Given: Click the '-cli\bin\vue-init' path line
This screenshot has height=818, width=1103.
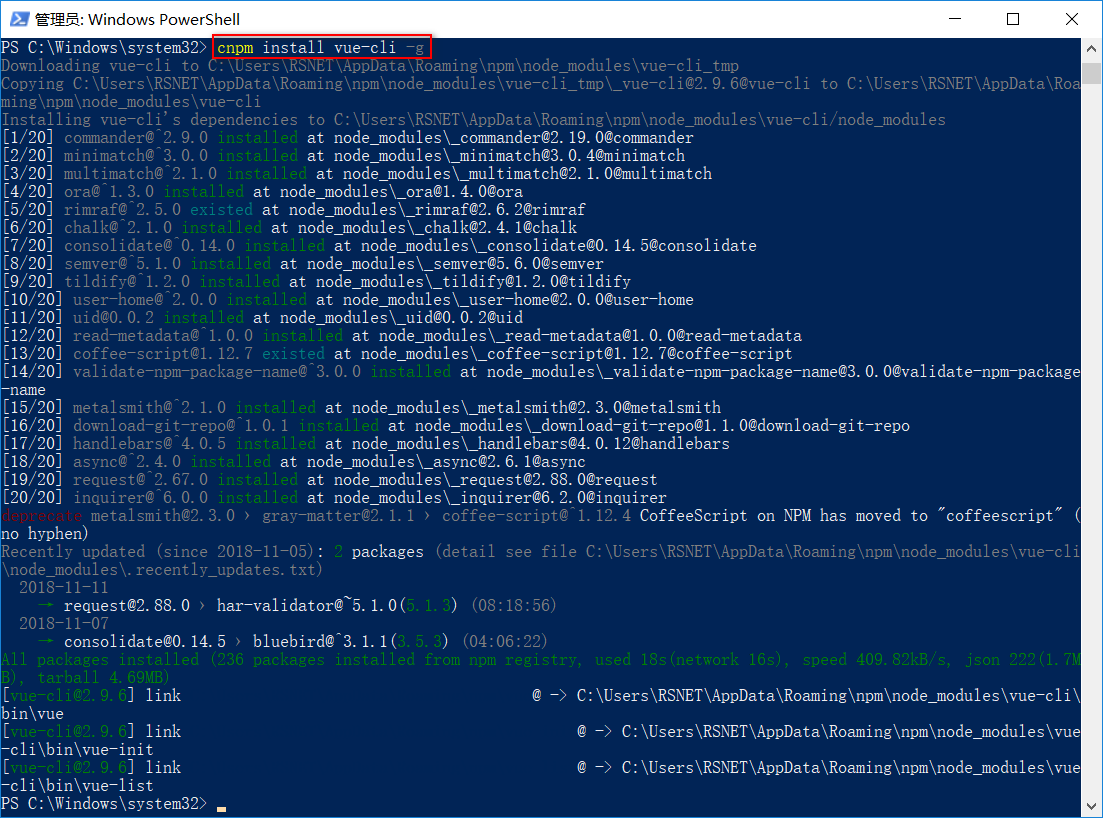Looking at the screenshot, I should (x=77, y=750).
